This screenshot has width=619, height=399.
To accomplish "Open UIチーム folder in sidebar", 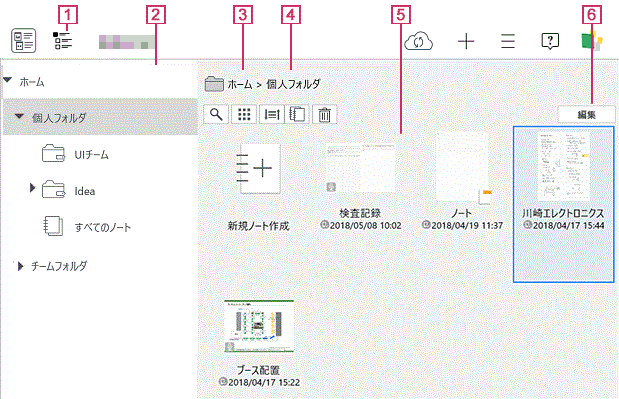I will click(92, 154).
